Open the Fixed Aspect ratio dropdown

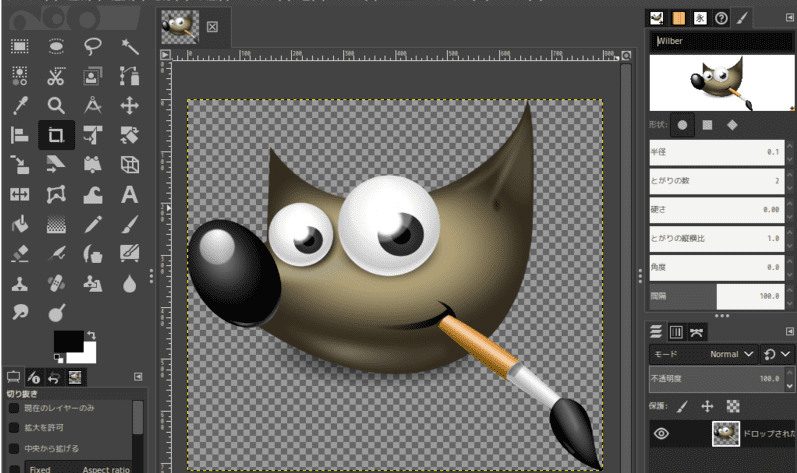(80, 468)
